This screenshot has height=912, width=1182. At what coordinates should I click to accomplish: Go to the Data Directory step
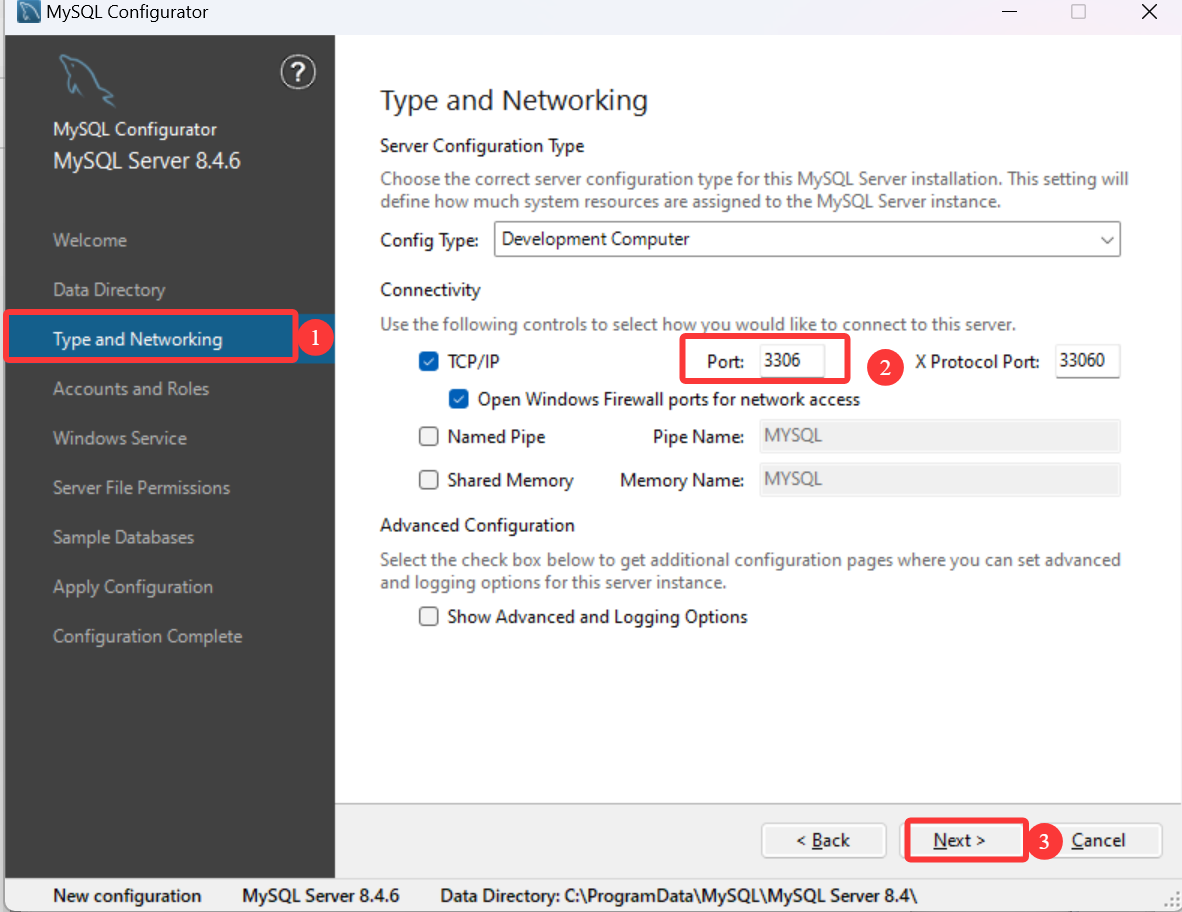click(x=109, y=290)
